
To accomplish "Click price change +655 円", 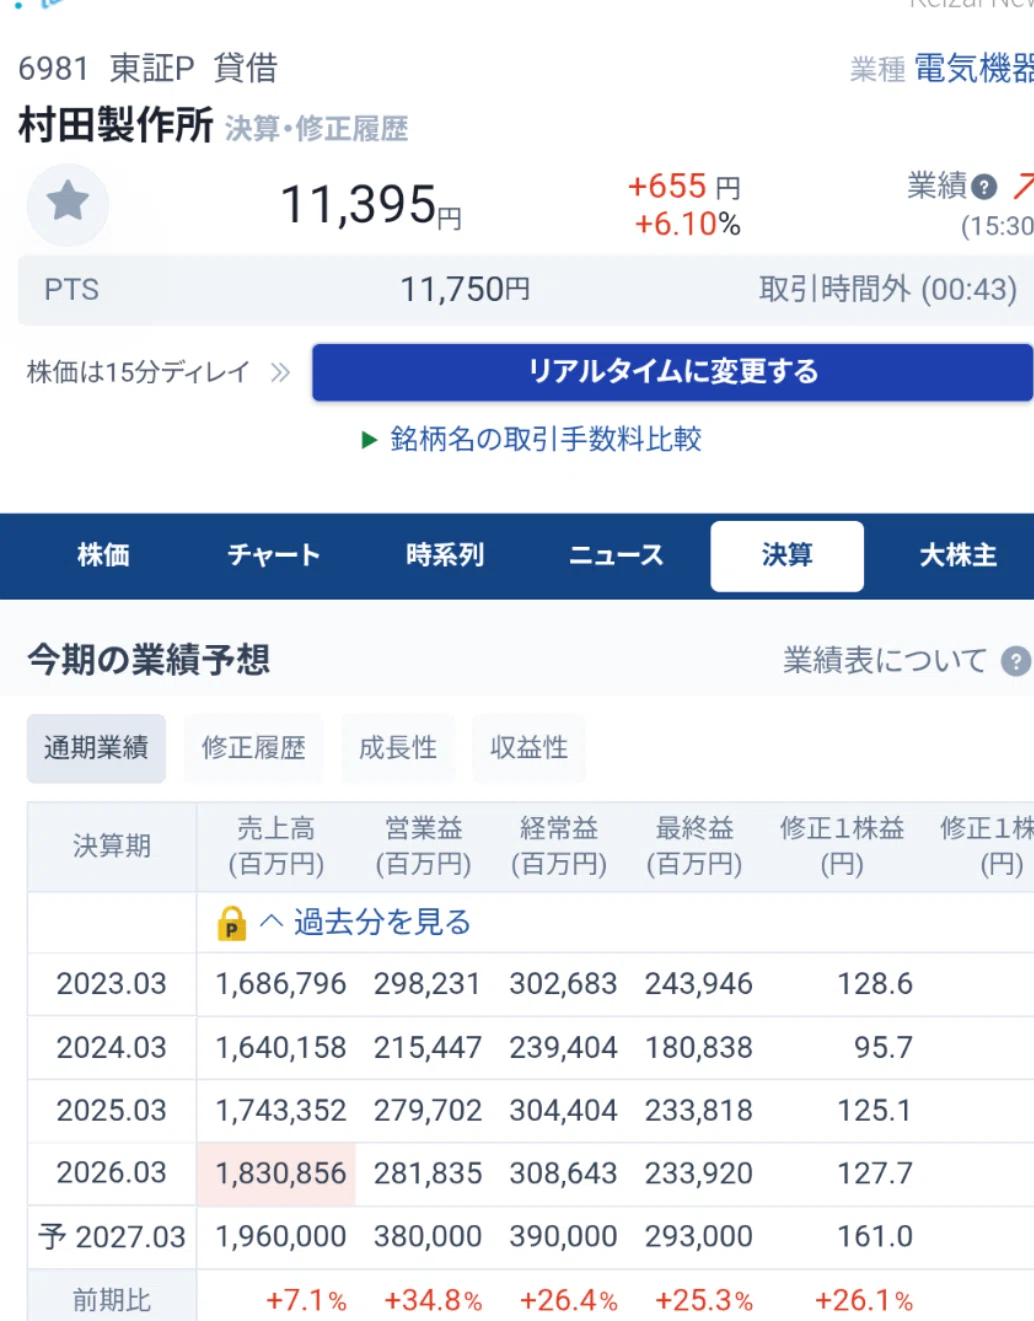I will point(684,186).
